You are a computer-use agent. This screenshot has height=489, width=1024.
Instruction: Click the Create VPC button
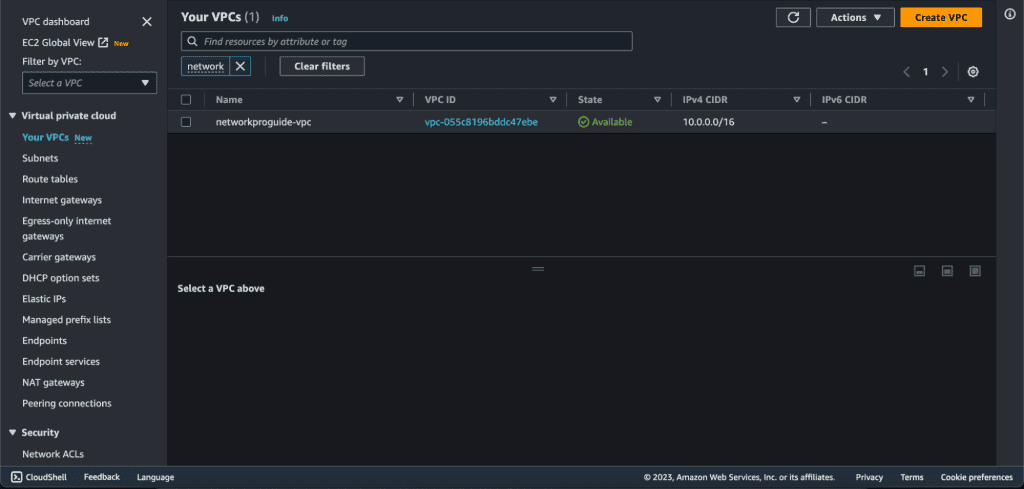click(x=941, y=18)
